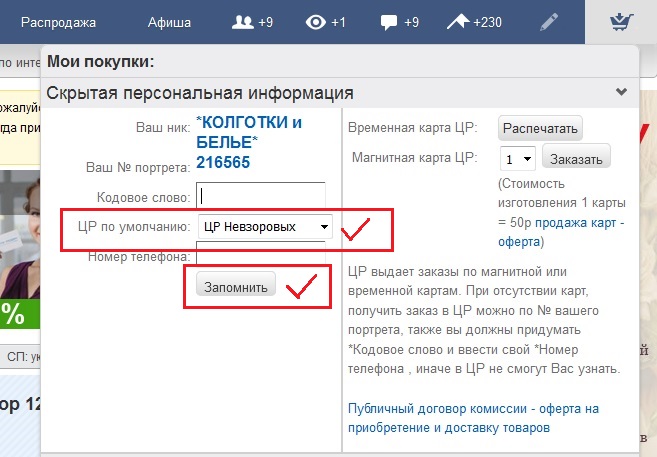Click the pencil edit icon
The height and width of the screenshot is (457, 657).
[x=548, y=22]
